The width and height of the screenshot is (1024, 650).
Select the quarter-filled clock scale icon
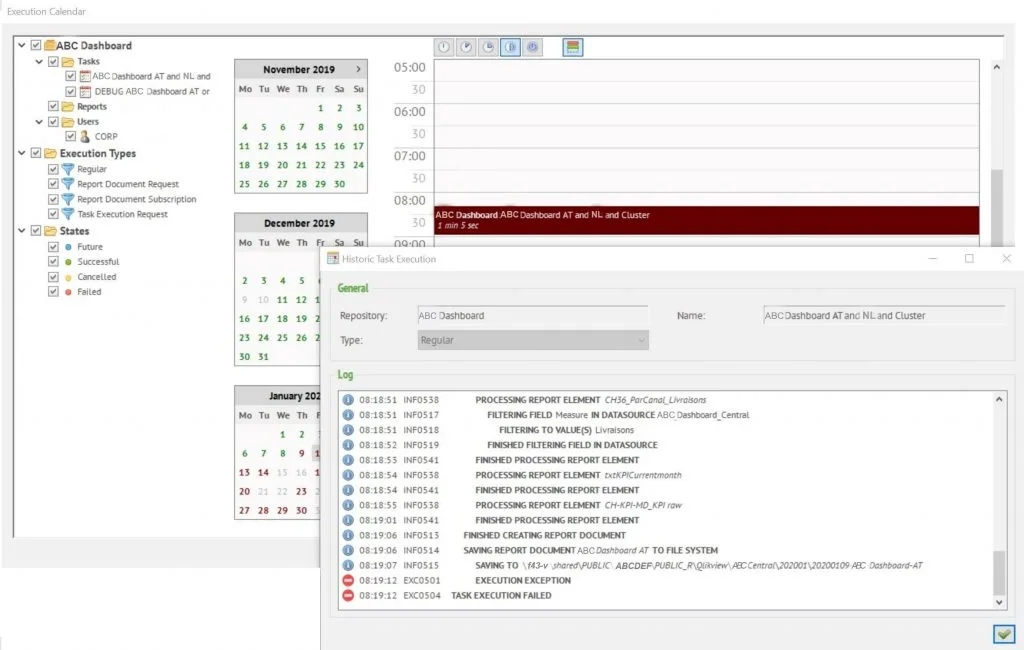click(x=488, y=47)
